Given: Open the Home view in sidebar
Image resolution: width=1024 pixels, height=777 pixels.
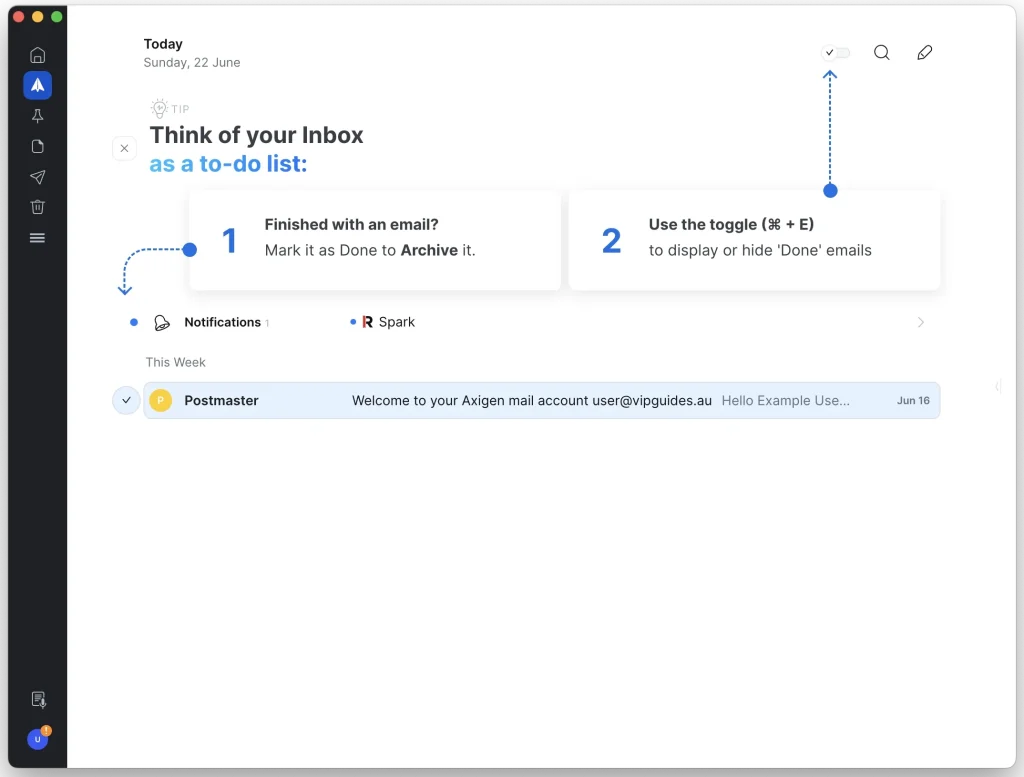Looking at the screenshot, I should [38, 55].
